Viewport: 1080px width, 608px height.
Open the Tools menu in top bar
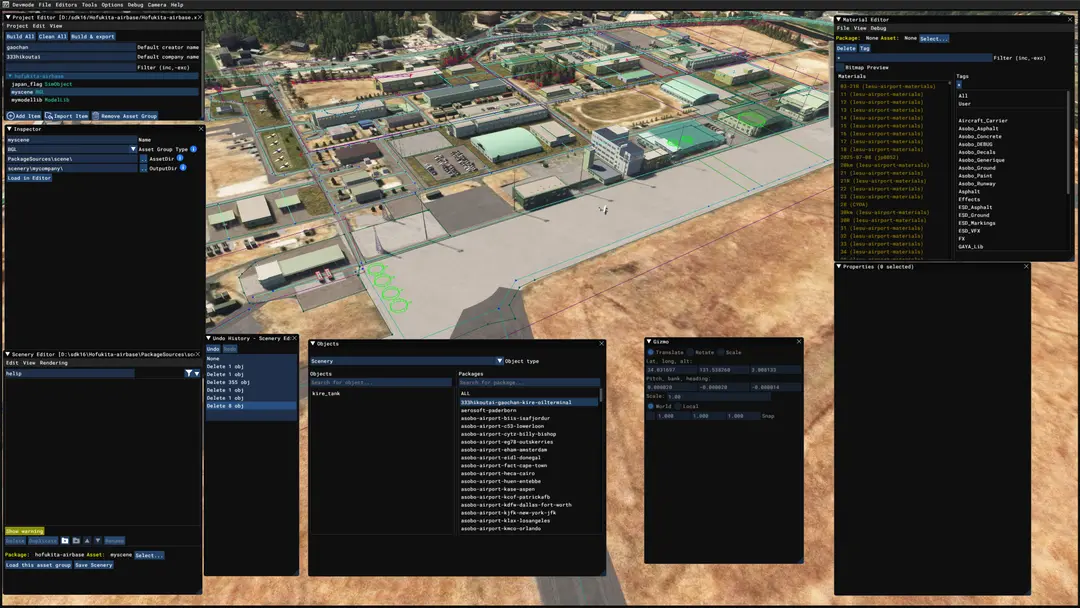[90, 4]
